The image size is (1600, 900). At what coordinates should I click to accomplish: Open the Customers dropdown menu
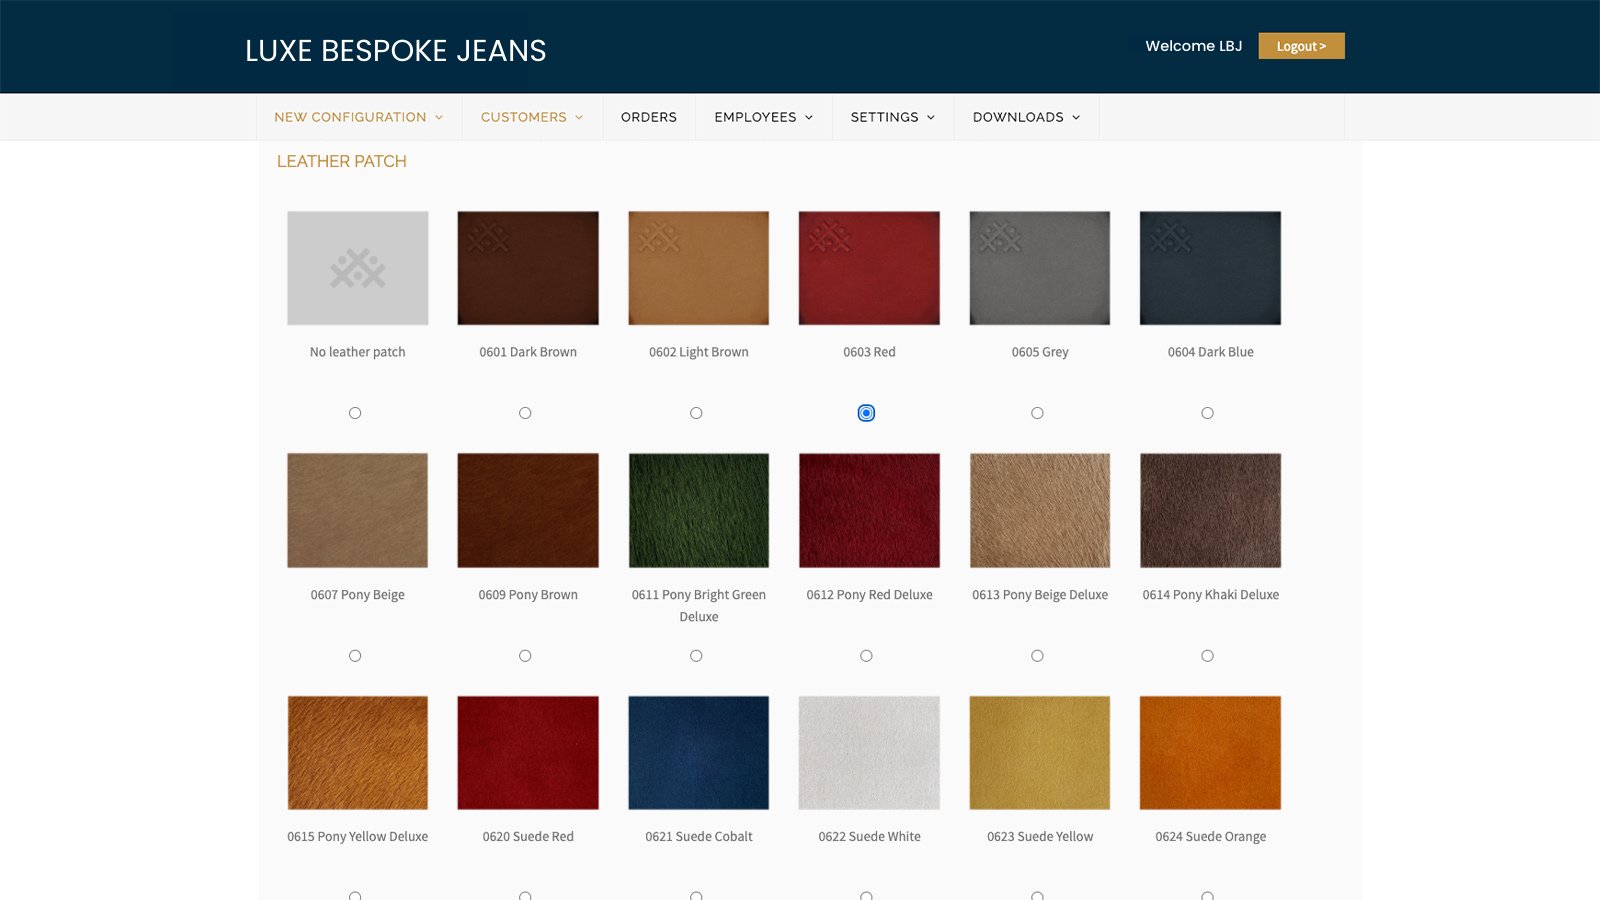pos(531,117)
